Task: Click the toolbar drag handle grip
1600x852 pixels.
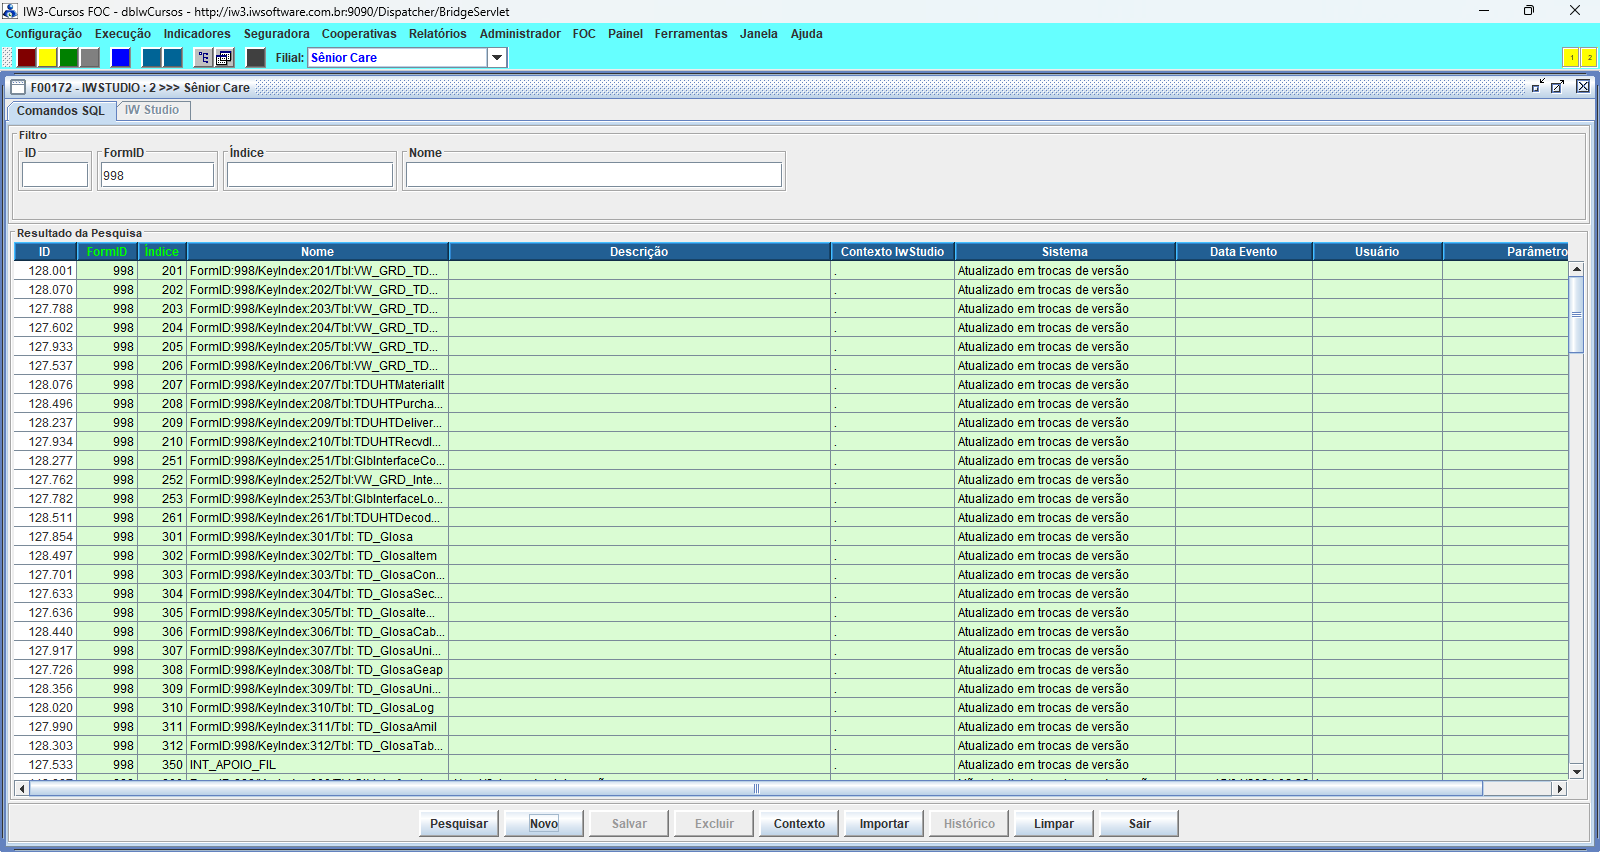Action: (8, 57)
